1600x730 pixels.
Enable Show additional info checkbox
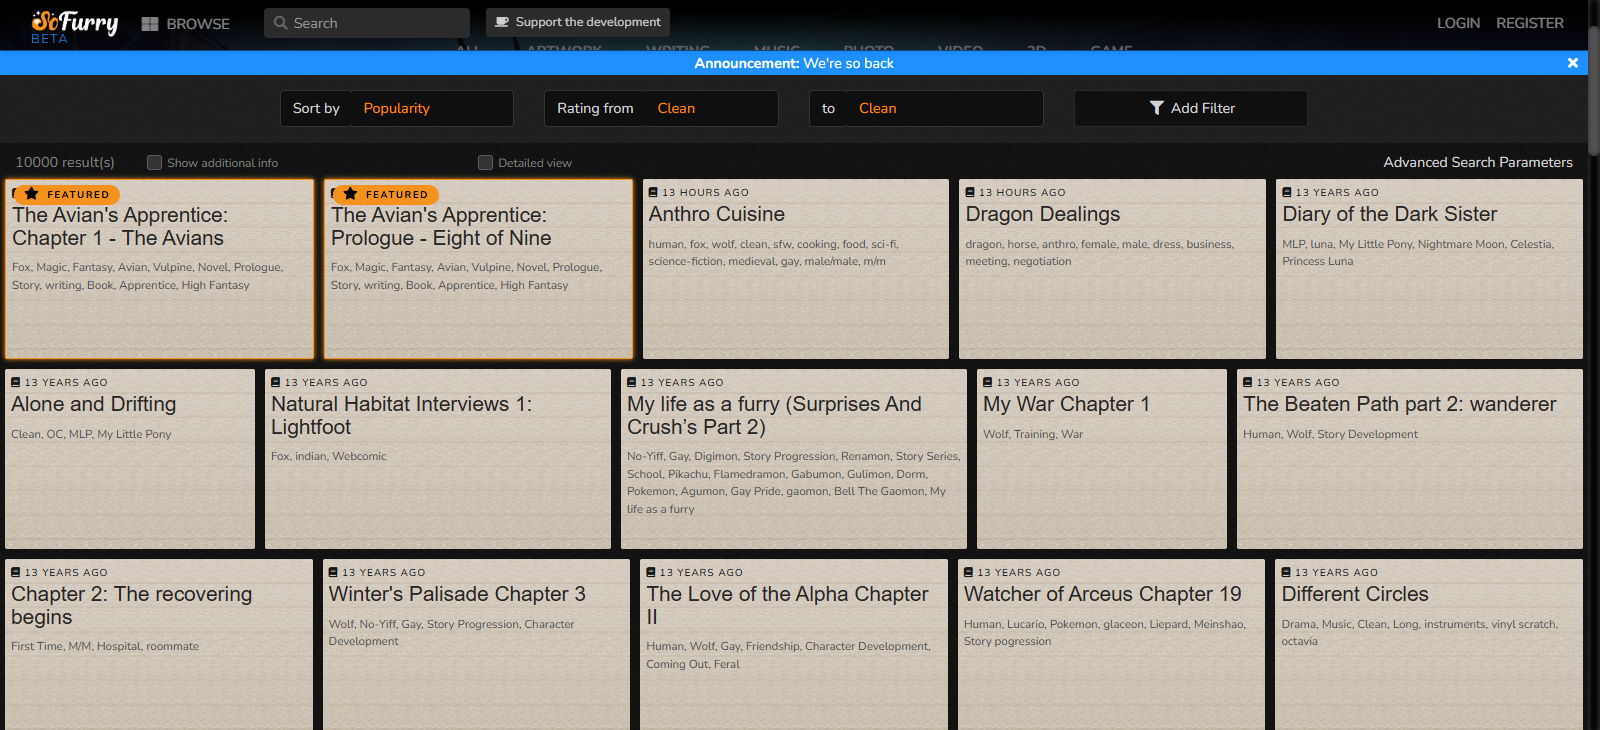pyautogui.click(x=154, y=163)
